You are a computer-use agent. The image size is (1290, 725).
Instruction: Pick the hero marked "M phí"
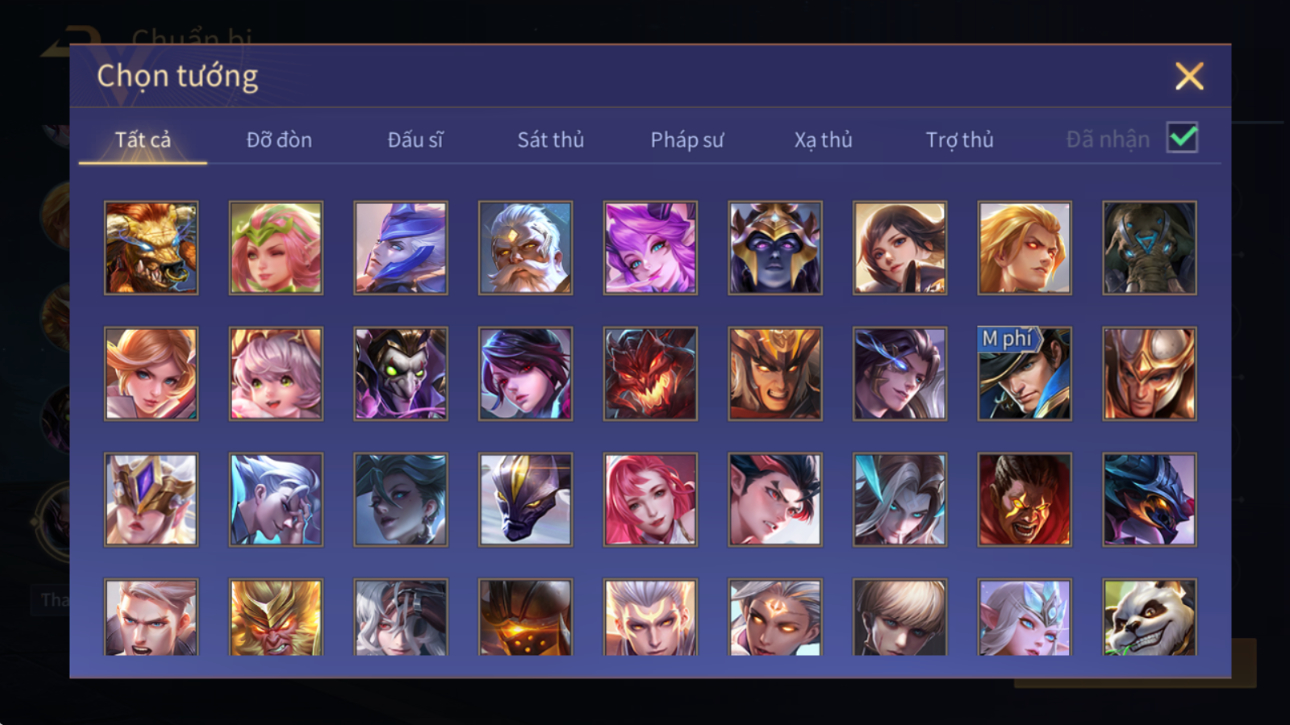pos(1024,374)
